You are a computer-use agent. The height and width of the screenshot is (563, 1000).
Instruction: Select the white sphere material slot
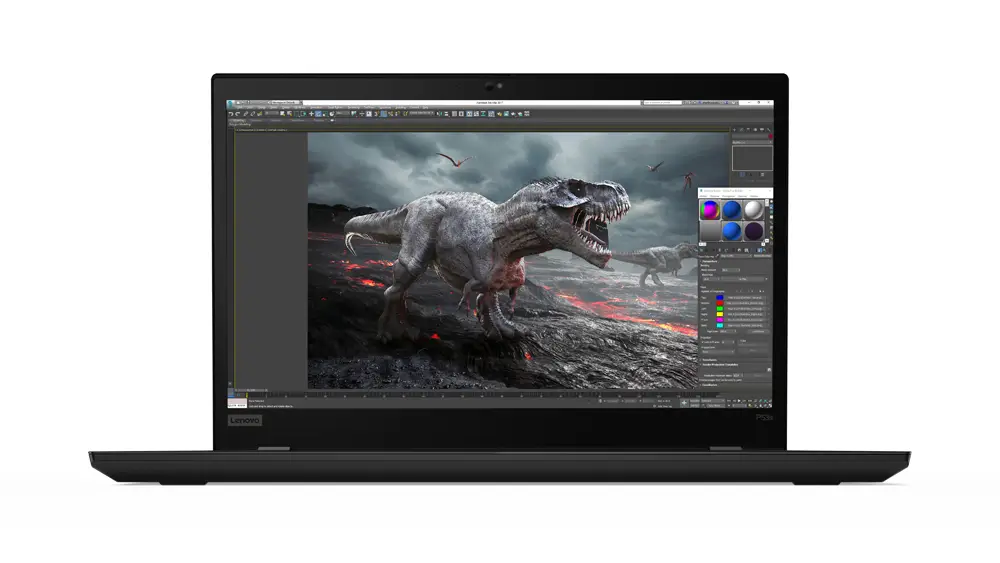754,209
